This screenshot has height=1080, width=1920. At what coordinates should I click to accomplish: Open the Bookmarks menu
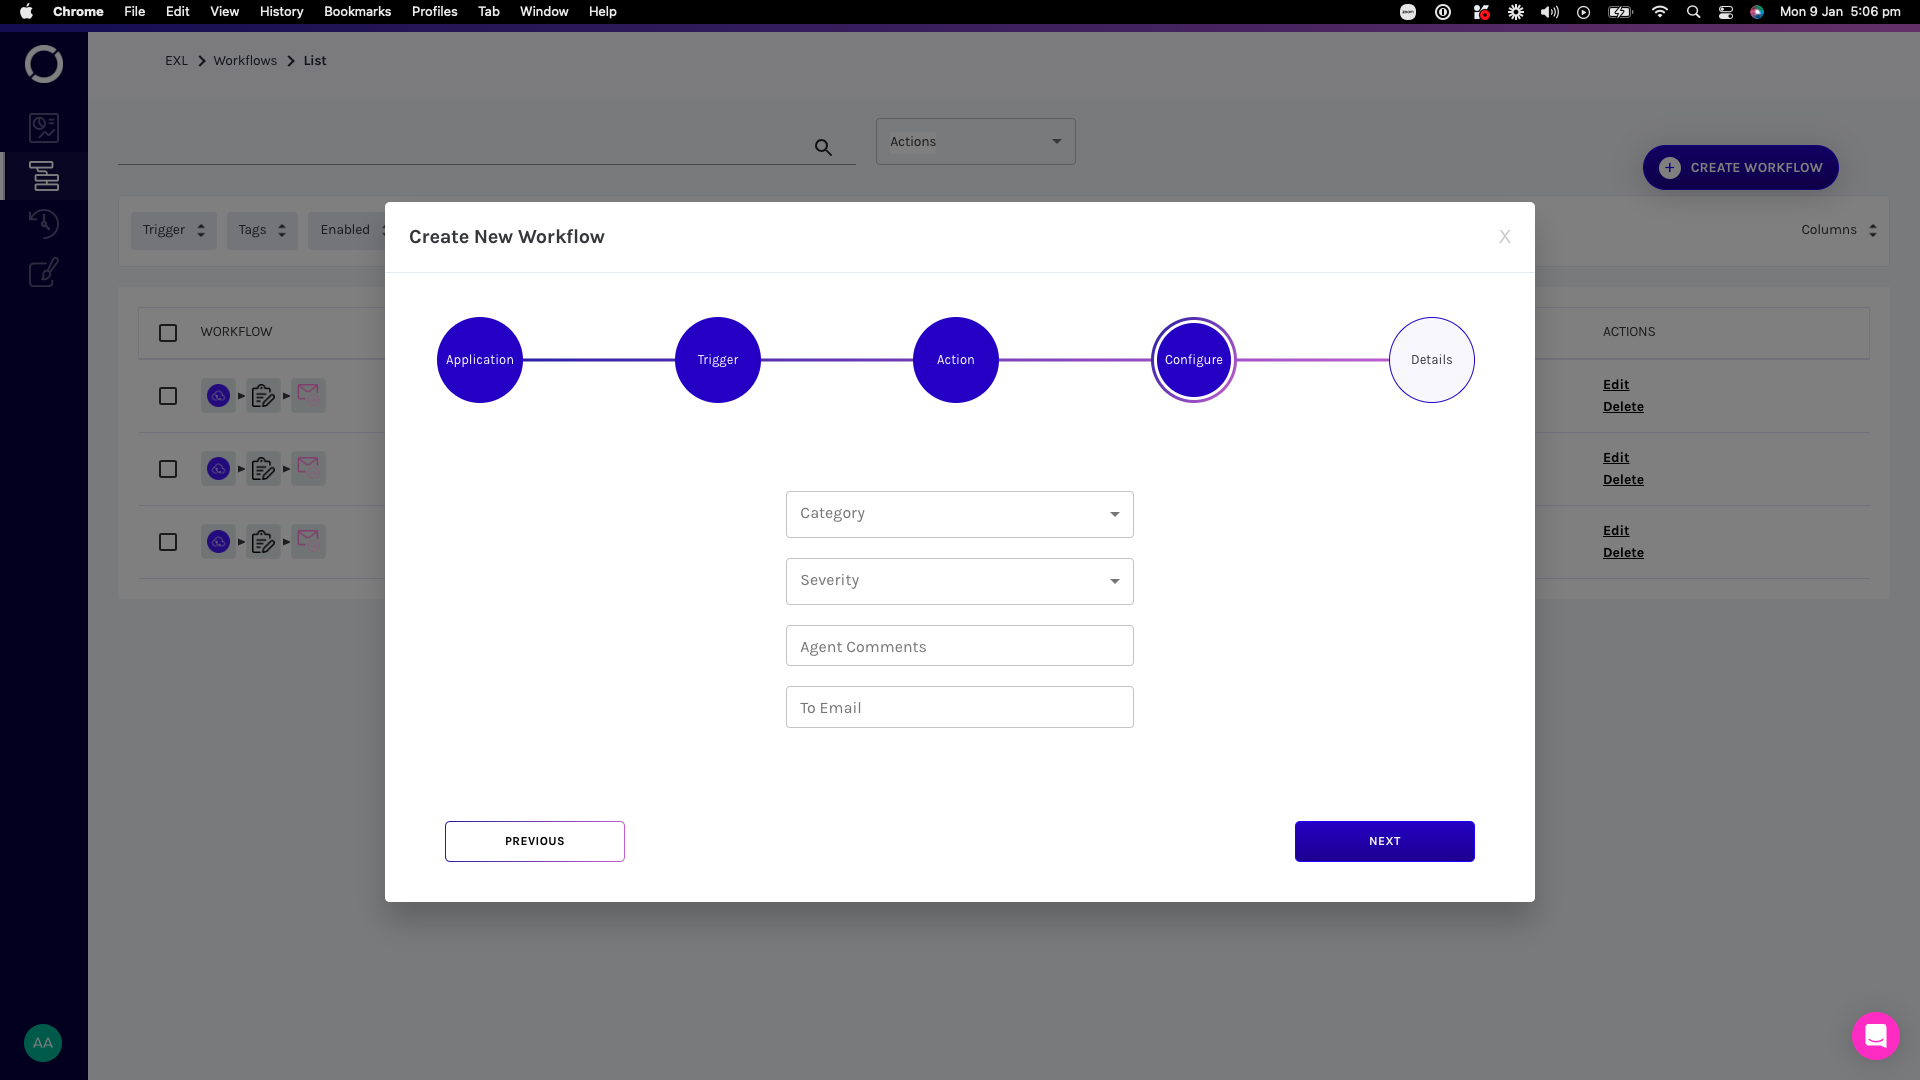pos(357,12)
